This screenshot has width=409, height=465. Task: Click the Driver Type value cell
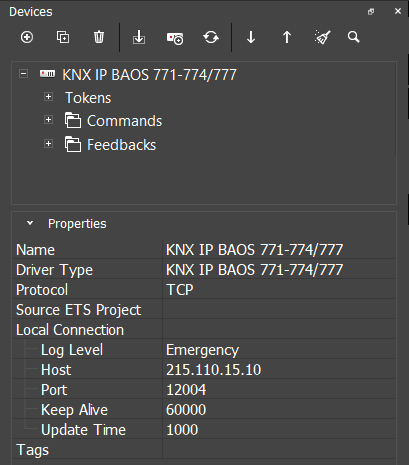pyautogui.click(x=279, y=270)
